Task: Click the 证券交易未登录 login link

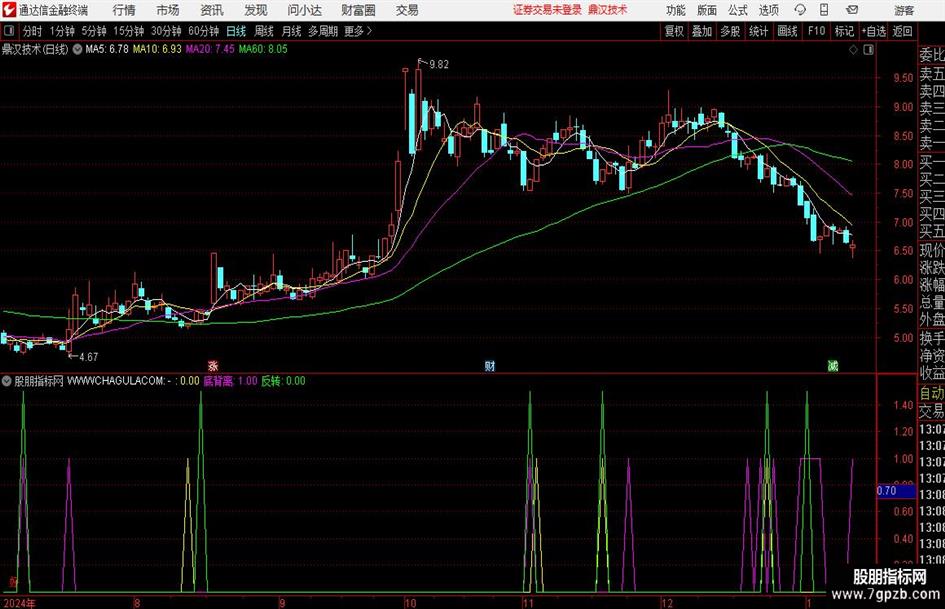Action: pyautogui.click(x=547, y=10)
